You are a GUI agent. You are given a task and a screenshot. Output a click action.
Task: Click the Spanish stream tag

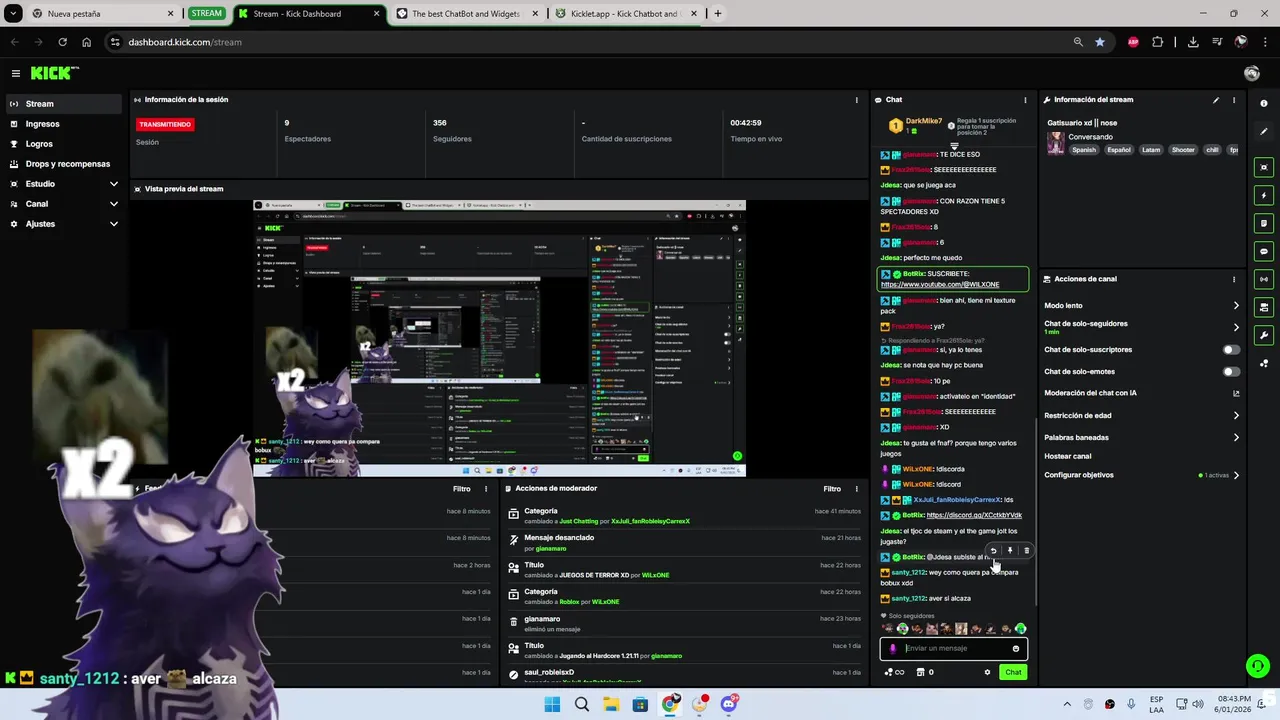pos(1084,150)
